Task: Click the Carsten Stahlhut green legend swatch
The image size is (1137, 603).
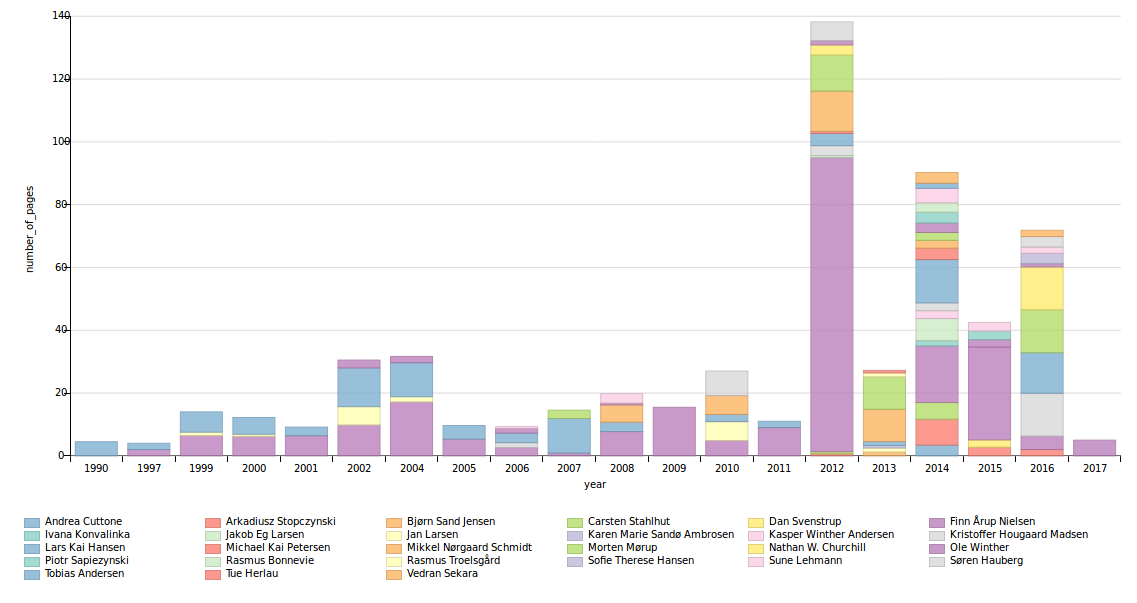Action: pos(575,523)
